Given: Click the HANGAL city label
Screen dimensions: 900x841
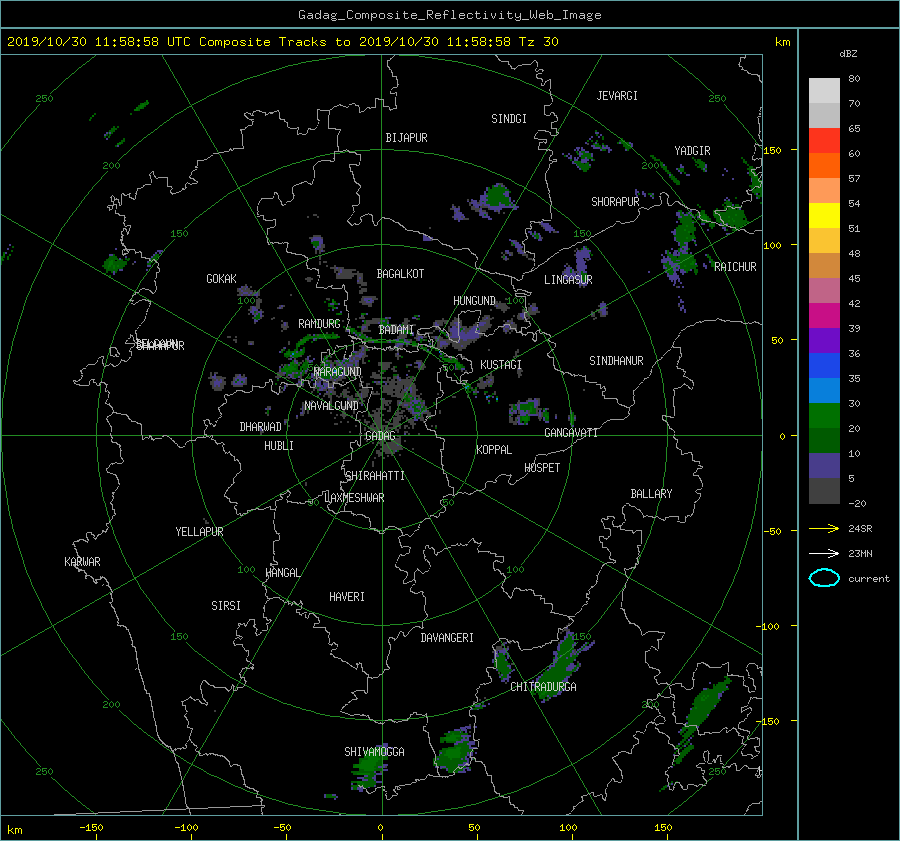Looking at the screenshot, I should (282, 573).
